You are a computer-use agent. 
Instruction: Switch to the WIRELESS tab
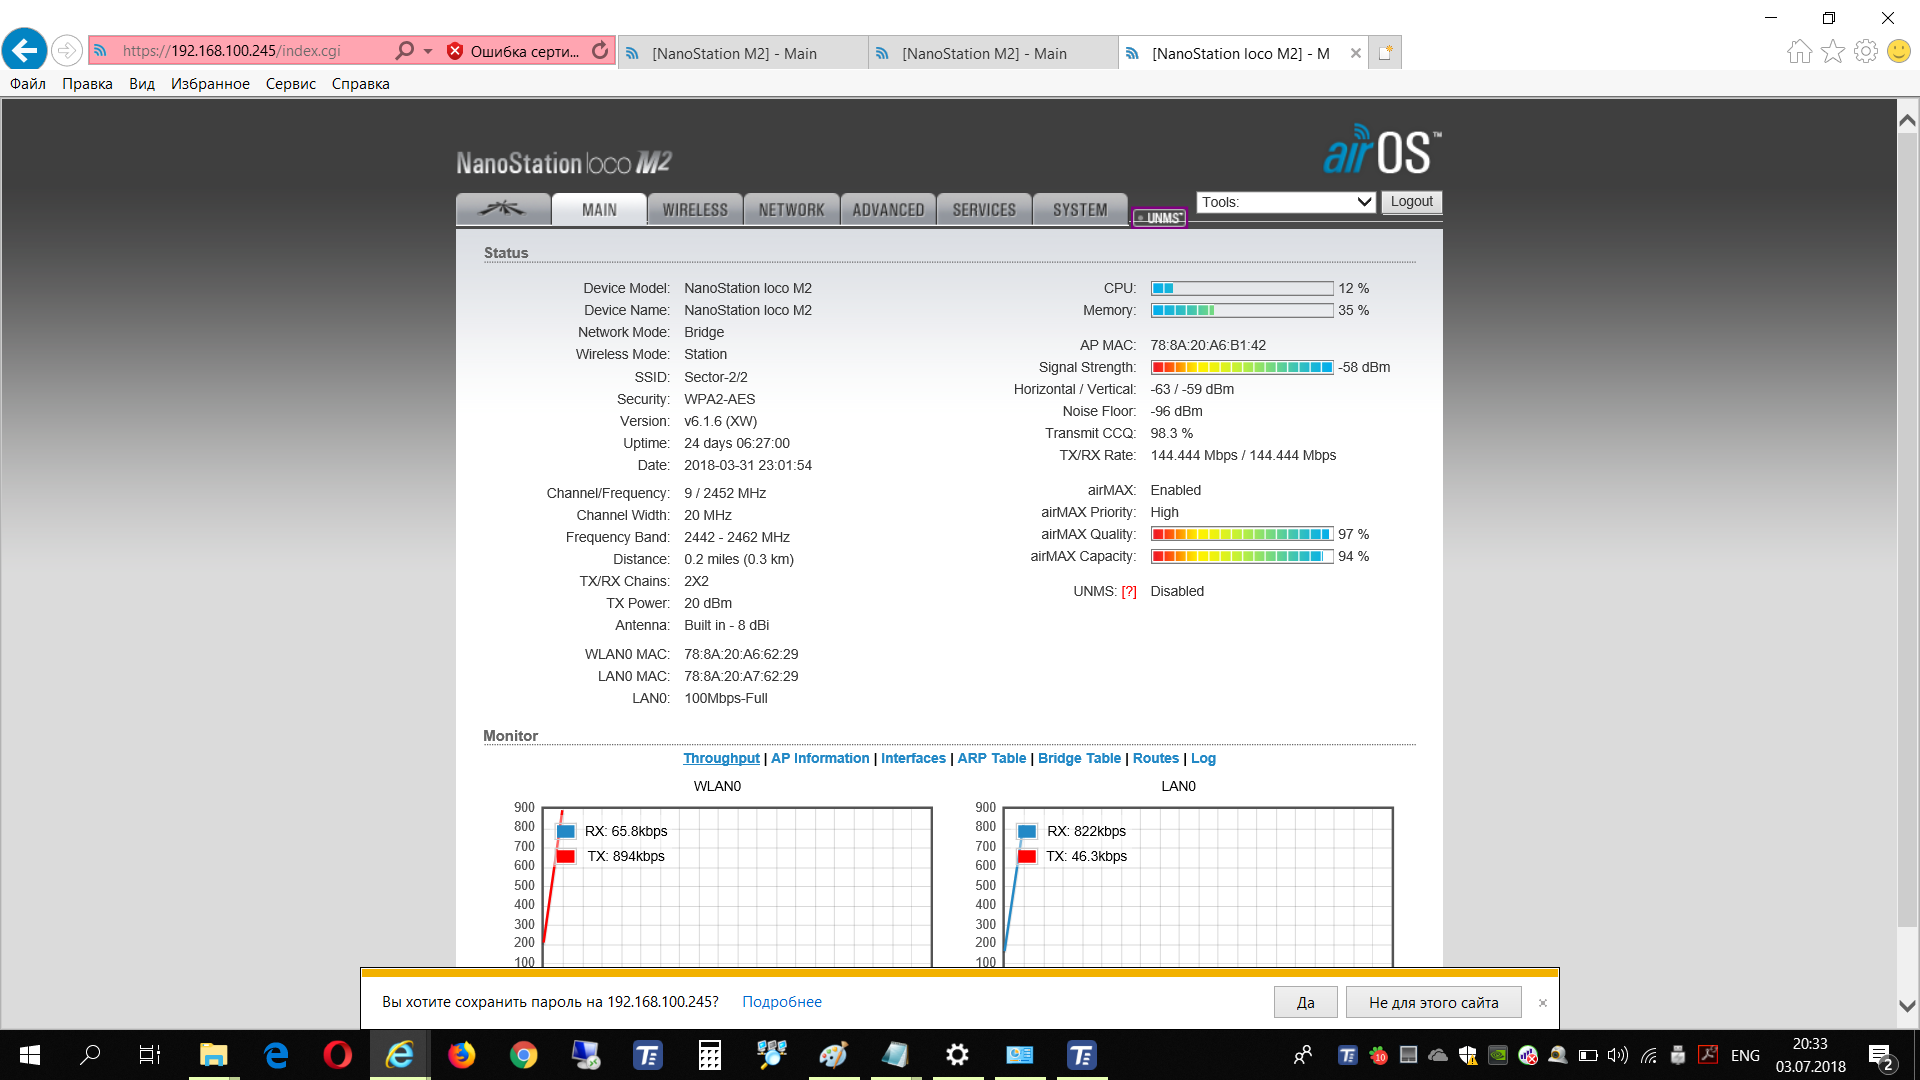695,210
